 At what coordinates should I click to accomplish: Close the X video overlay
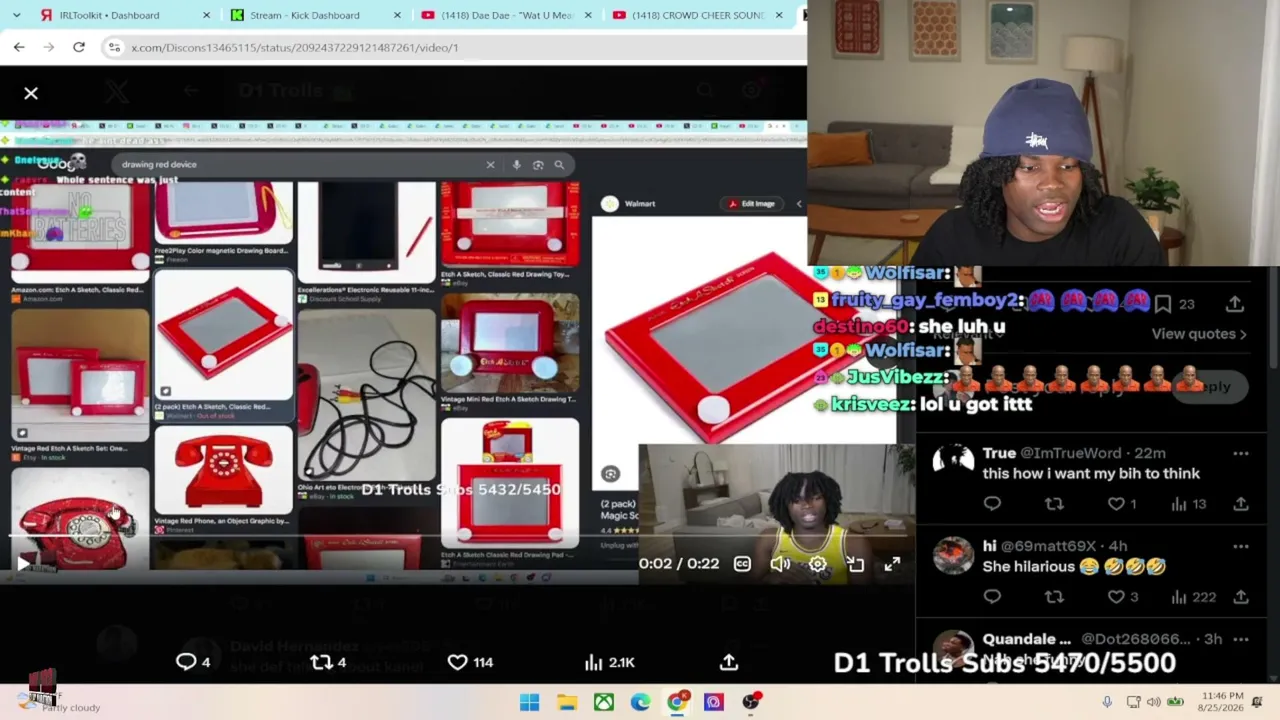click(x=31, y=93)
